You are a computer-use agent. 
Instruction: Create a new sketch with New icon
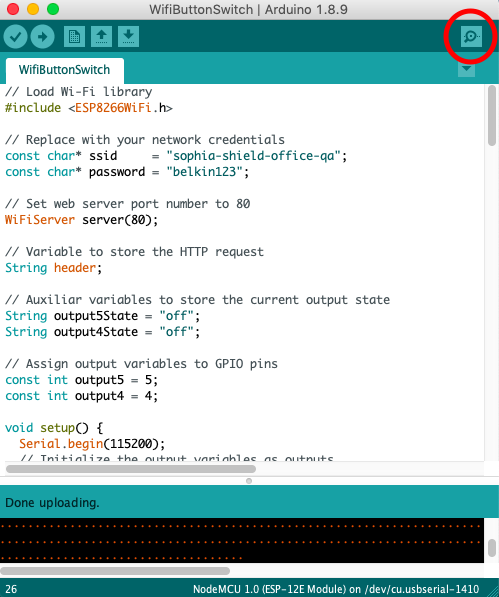tap(74, 37)
